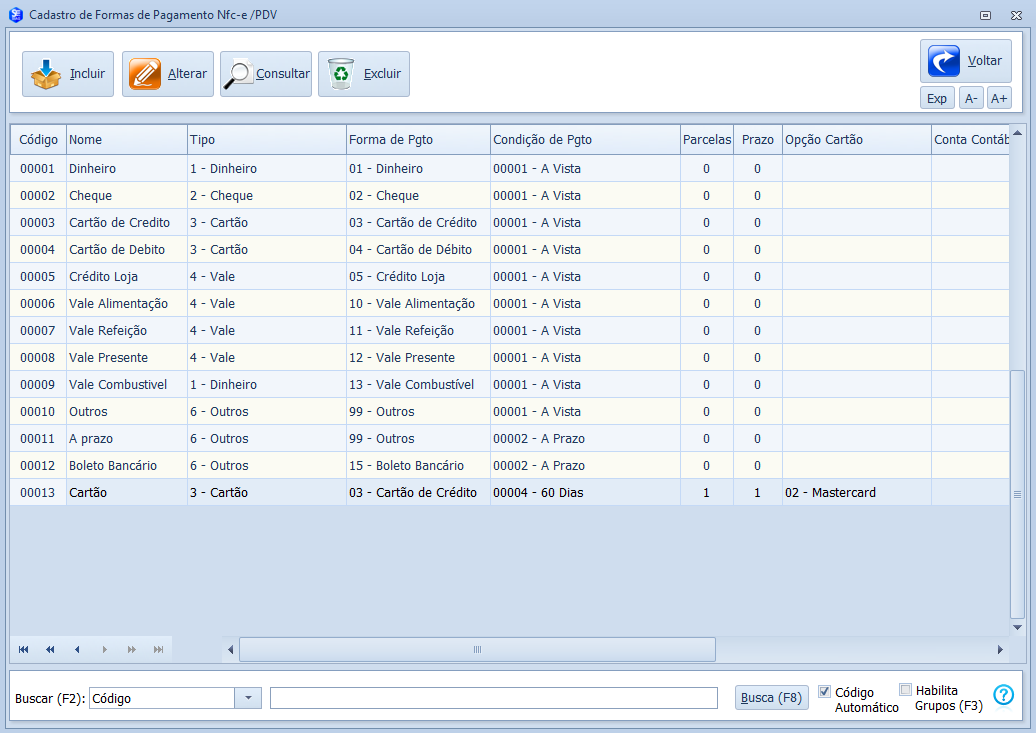Go to previous record arrow

[77, 650]
